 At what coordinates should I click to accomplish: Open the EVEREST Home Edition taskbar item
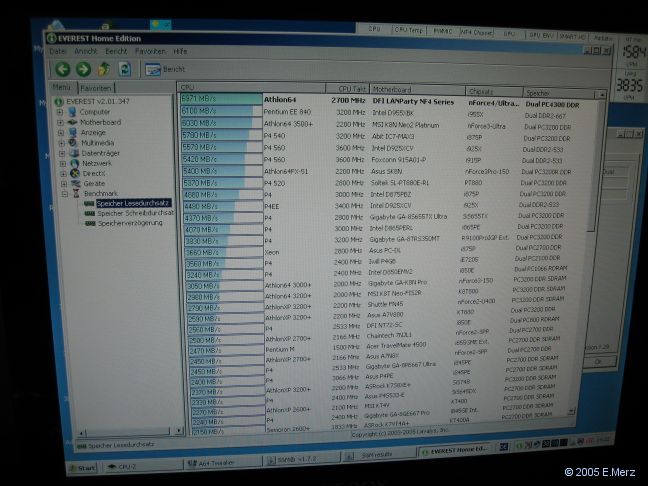[456, 452]
